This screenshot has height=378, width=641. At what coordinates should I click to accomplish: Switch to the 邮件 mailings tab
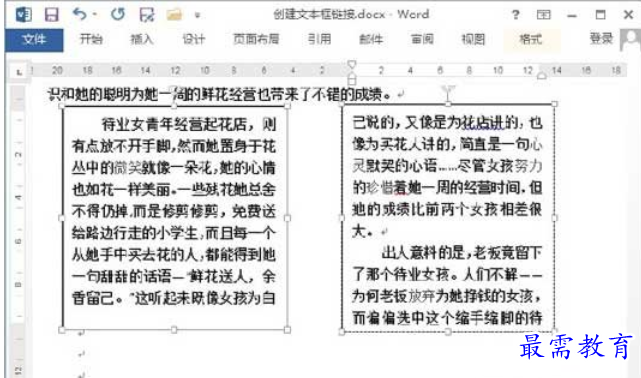(371, 39)
